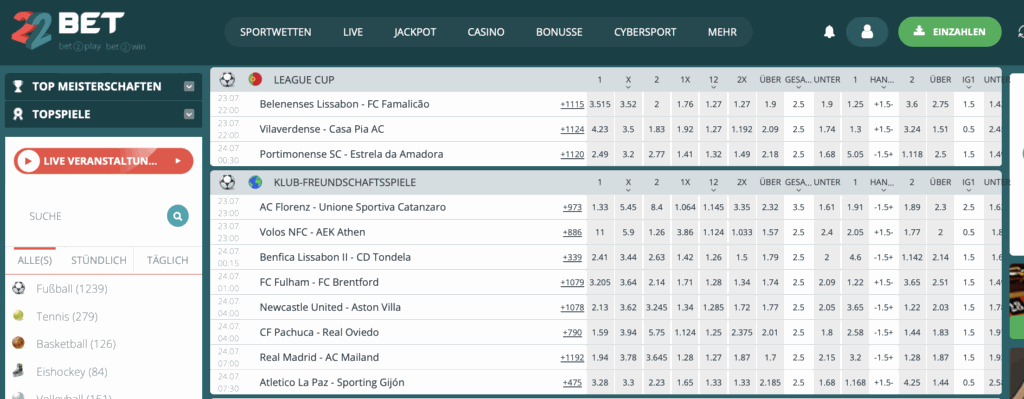
Task: Select odds 3.515 for Belenenses Lissabon win
Action: tap(600, 104)
